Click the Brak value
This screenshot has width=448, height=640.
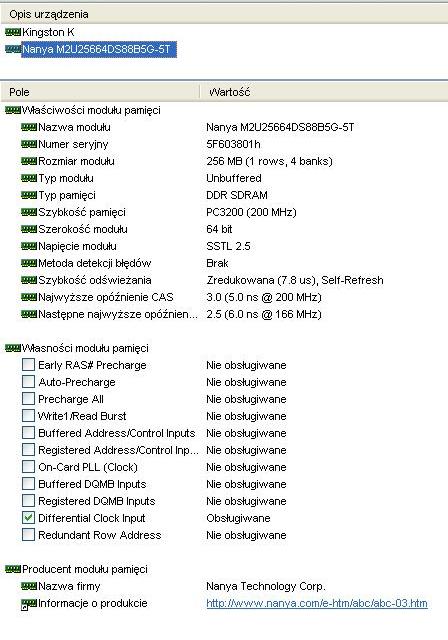click(x=217, y=263)
